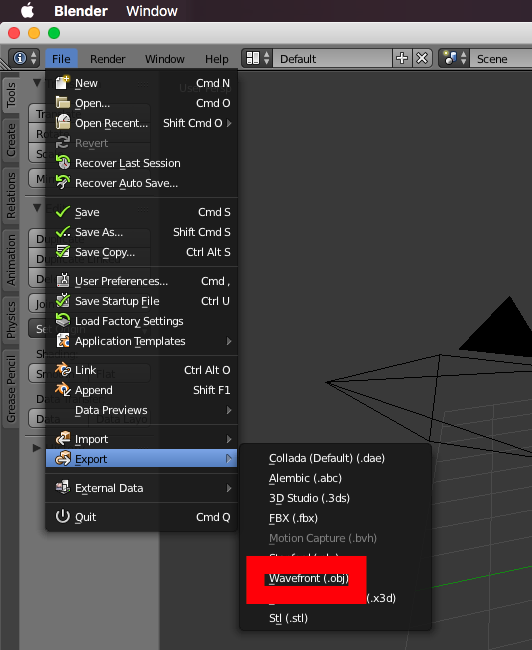Click the Save checkmark icon

click(63, 212)
